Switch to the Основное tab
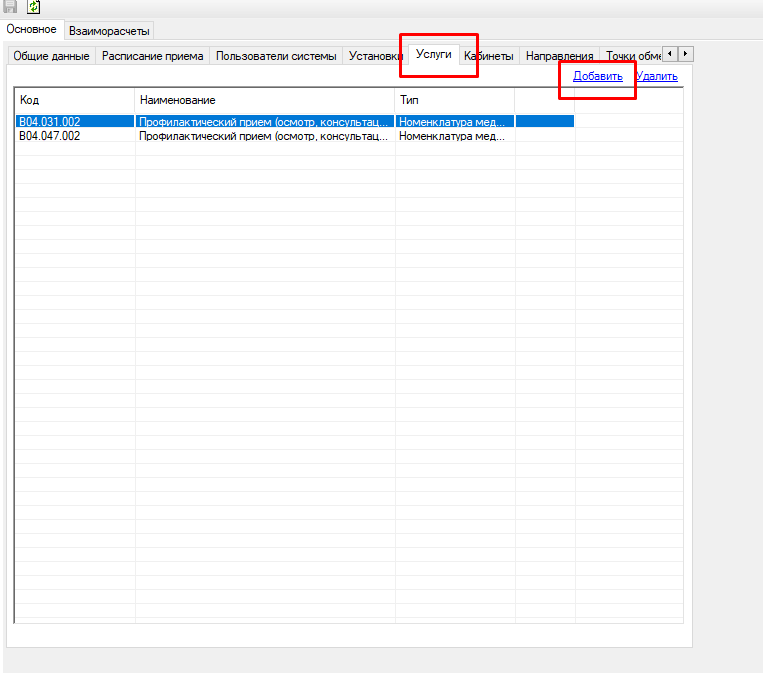The height and width of the screenshot is (673, 763). pos(32,30)
